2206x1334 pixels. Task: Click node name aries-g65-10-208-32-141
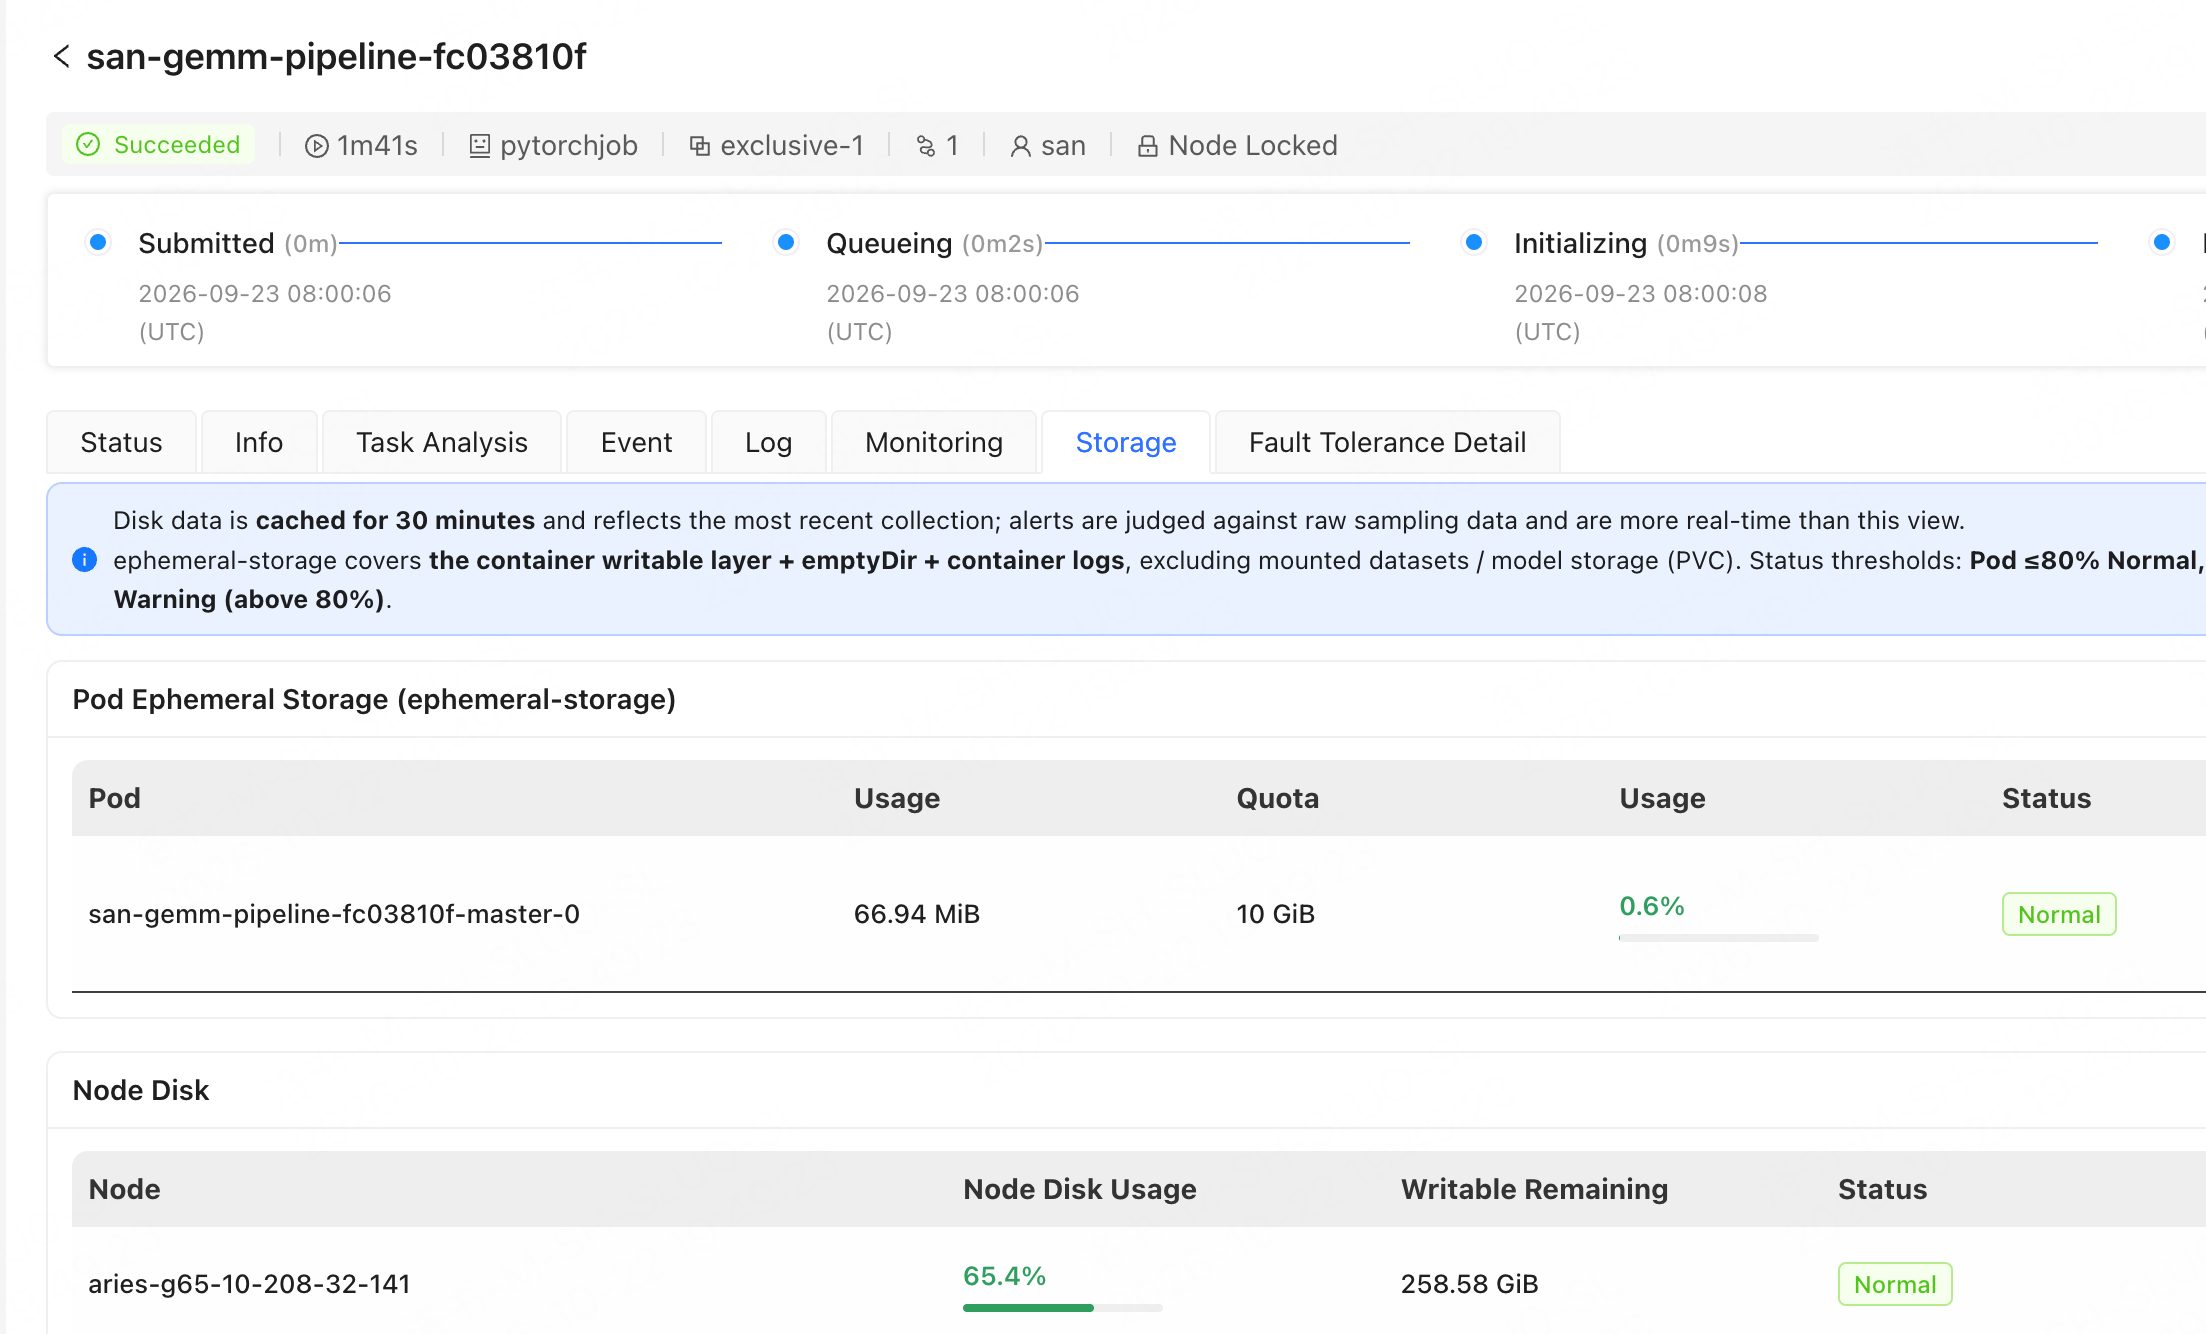[x=249, y=1284]
